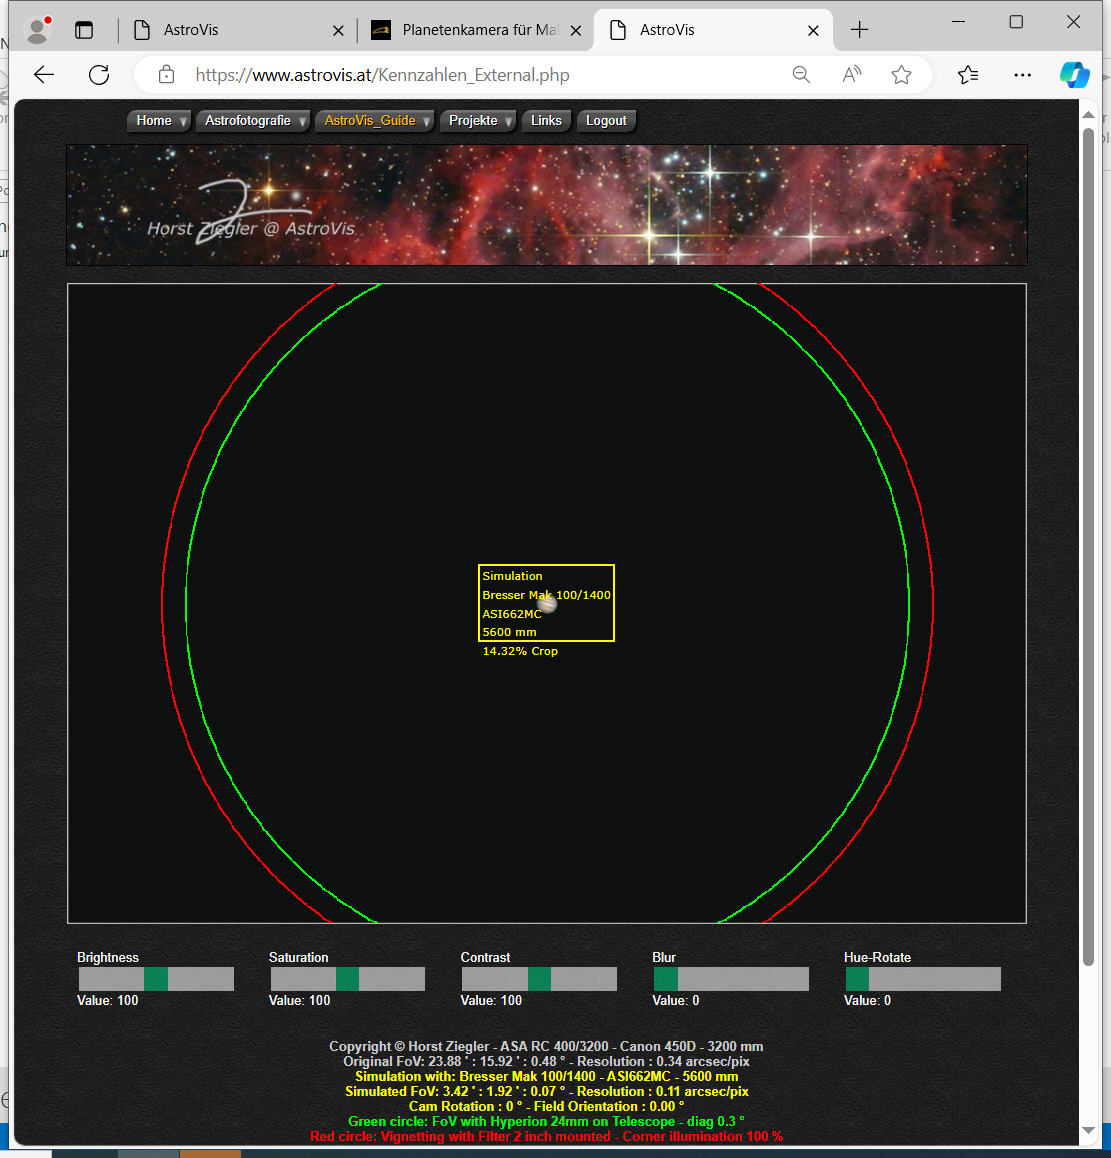Close the first AstroVis tab
1111x1158 pixels.
[x=338, y=30]
